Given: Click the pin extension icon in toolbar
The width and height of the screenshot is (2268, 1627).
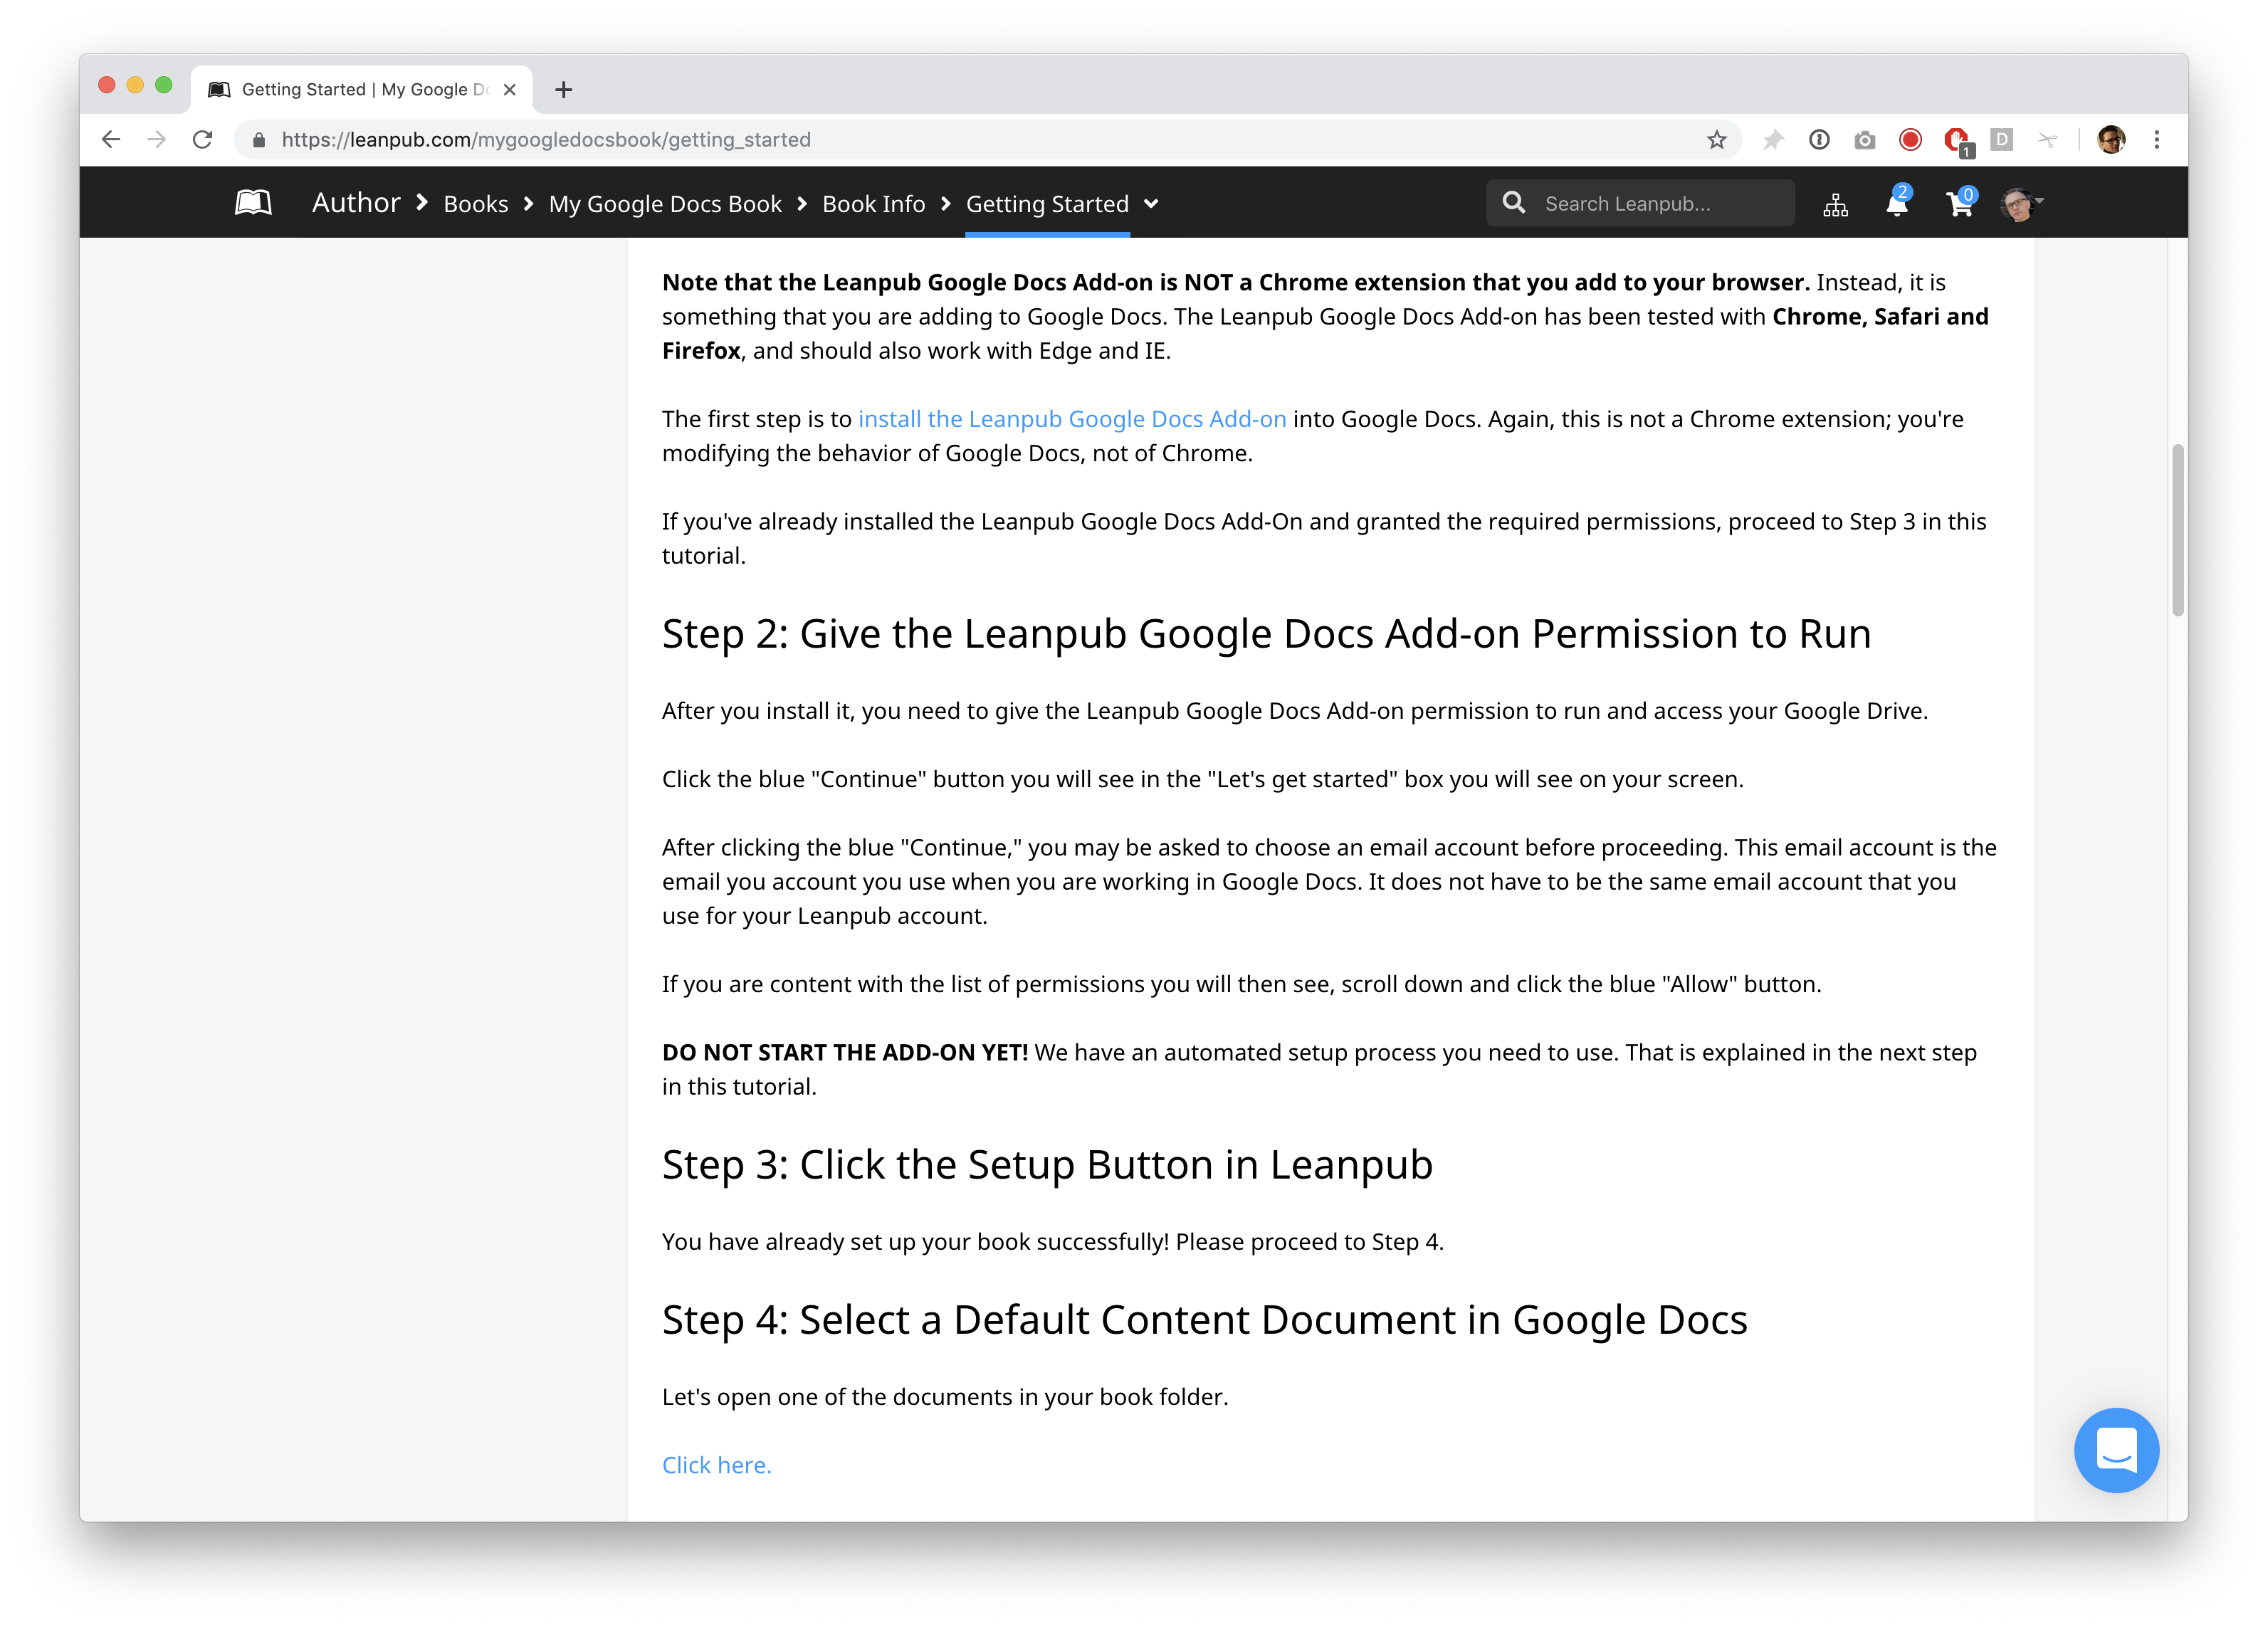Looking at the screenshot, I should coord(1773,140).
